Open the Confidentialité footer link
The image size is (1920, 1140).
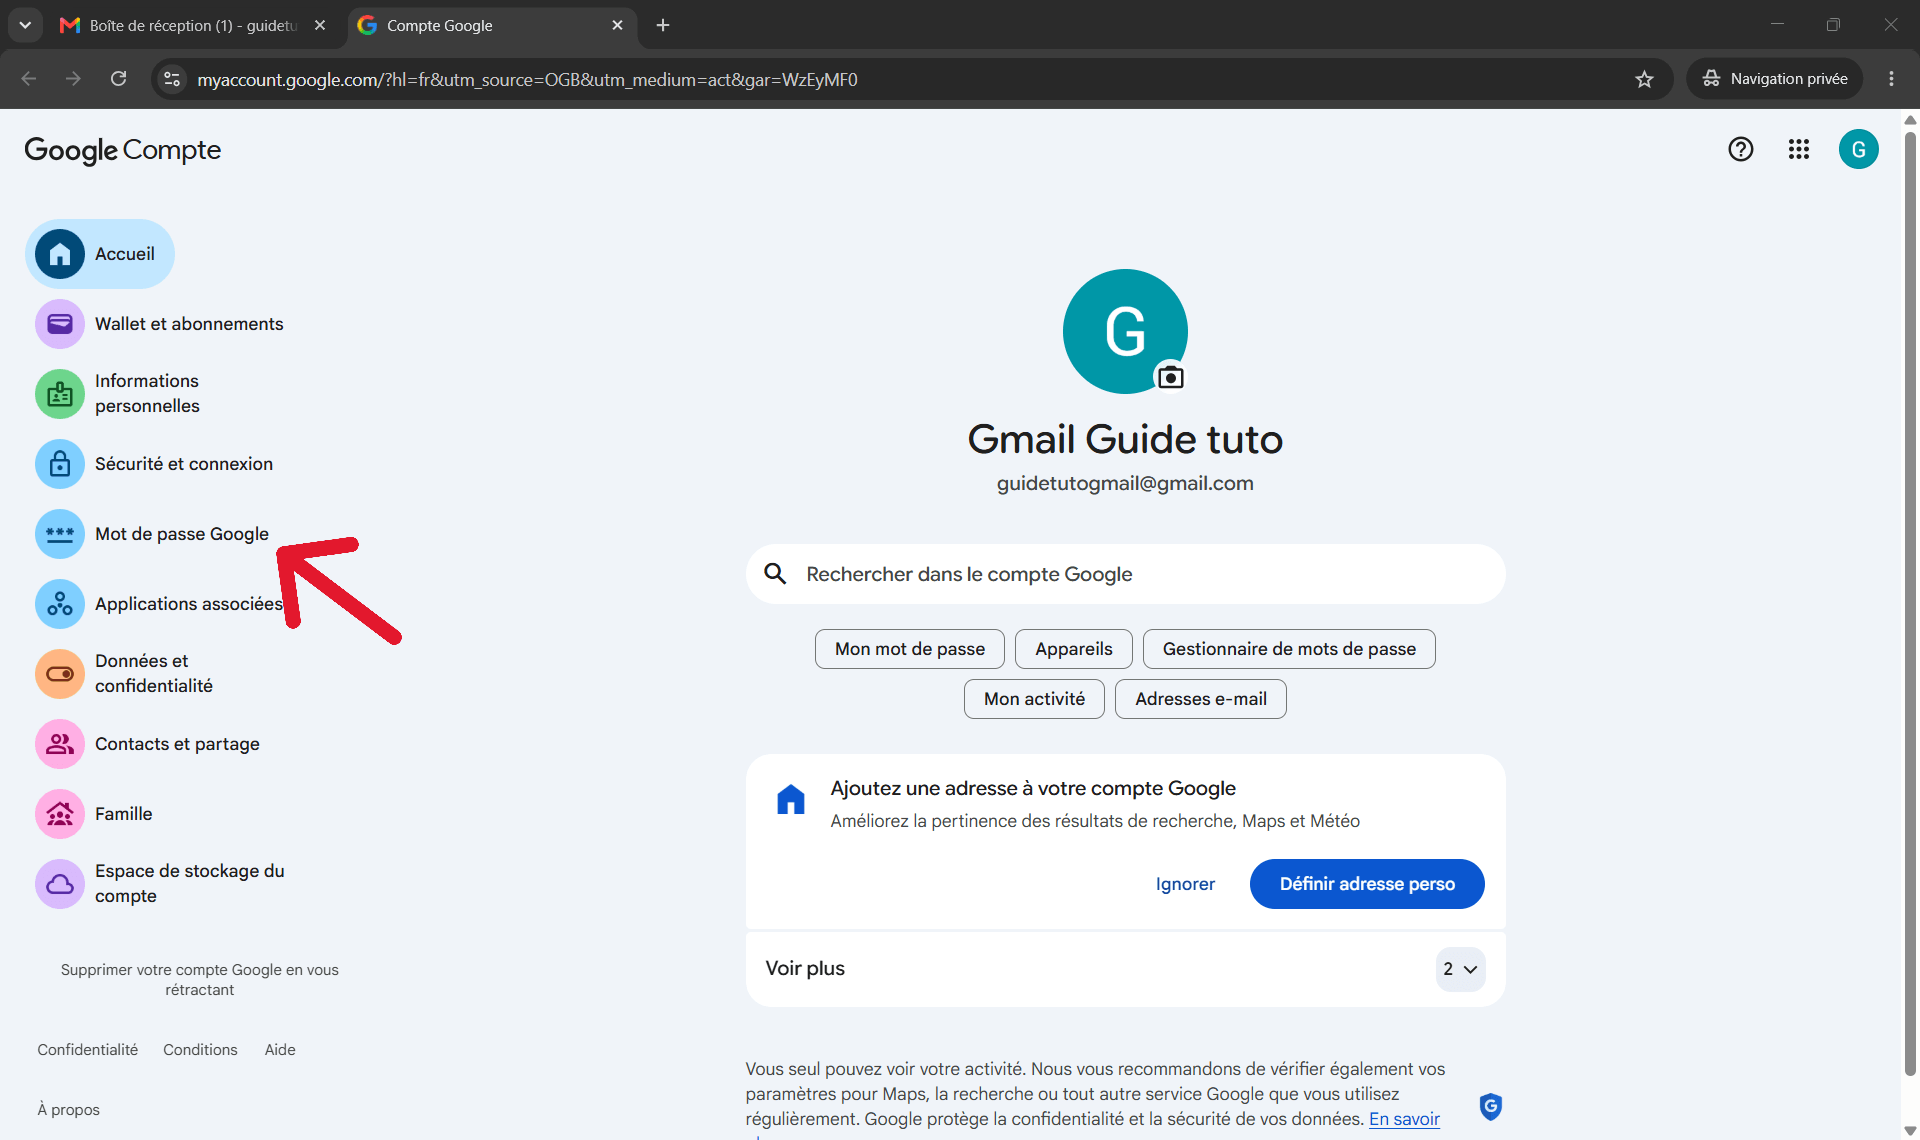(x=88, y=1050)
